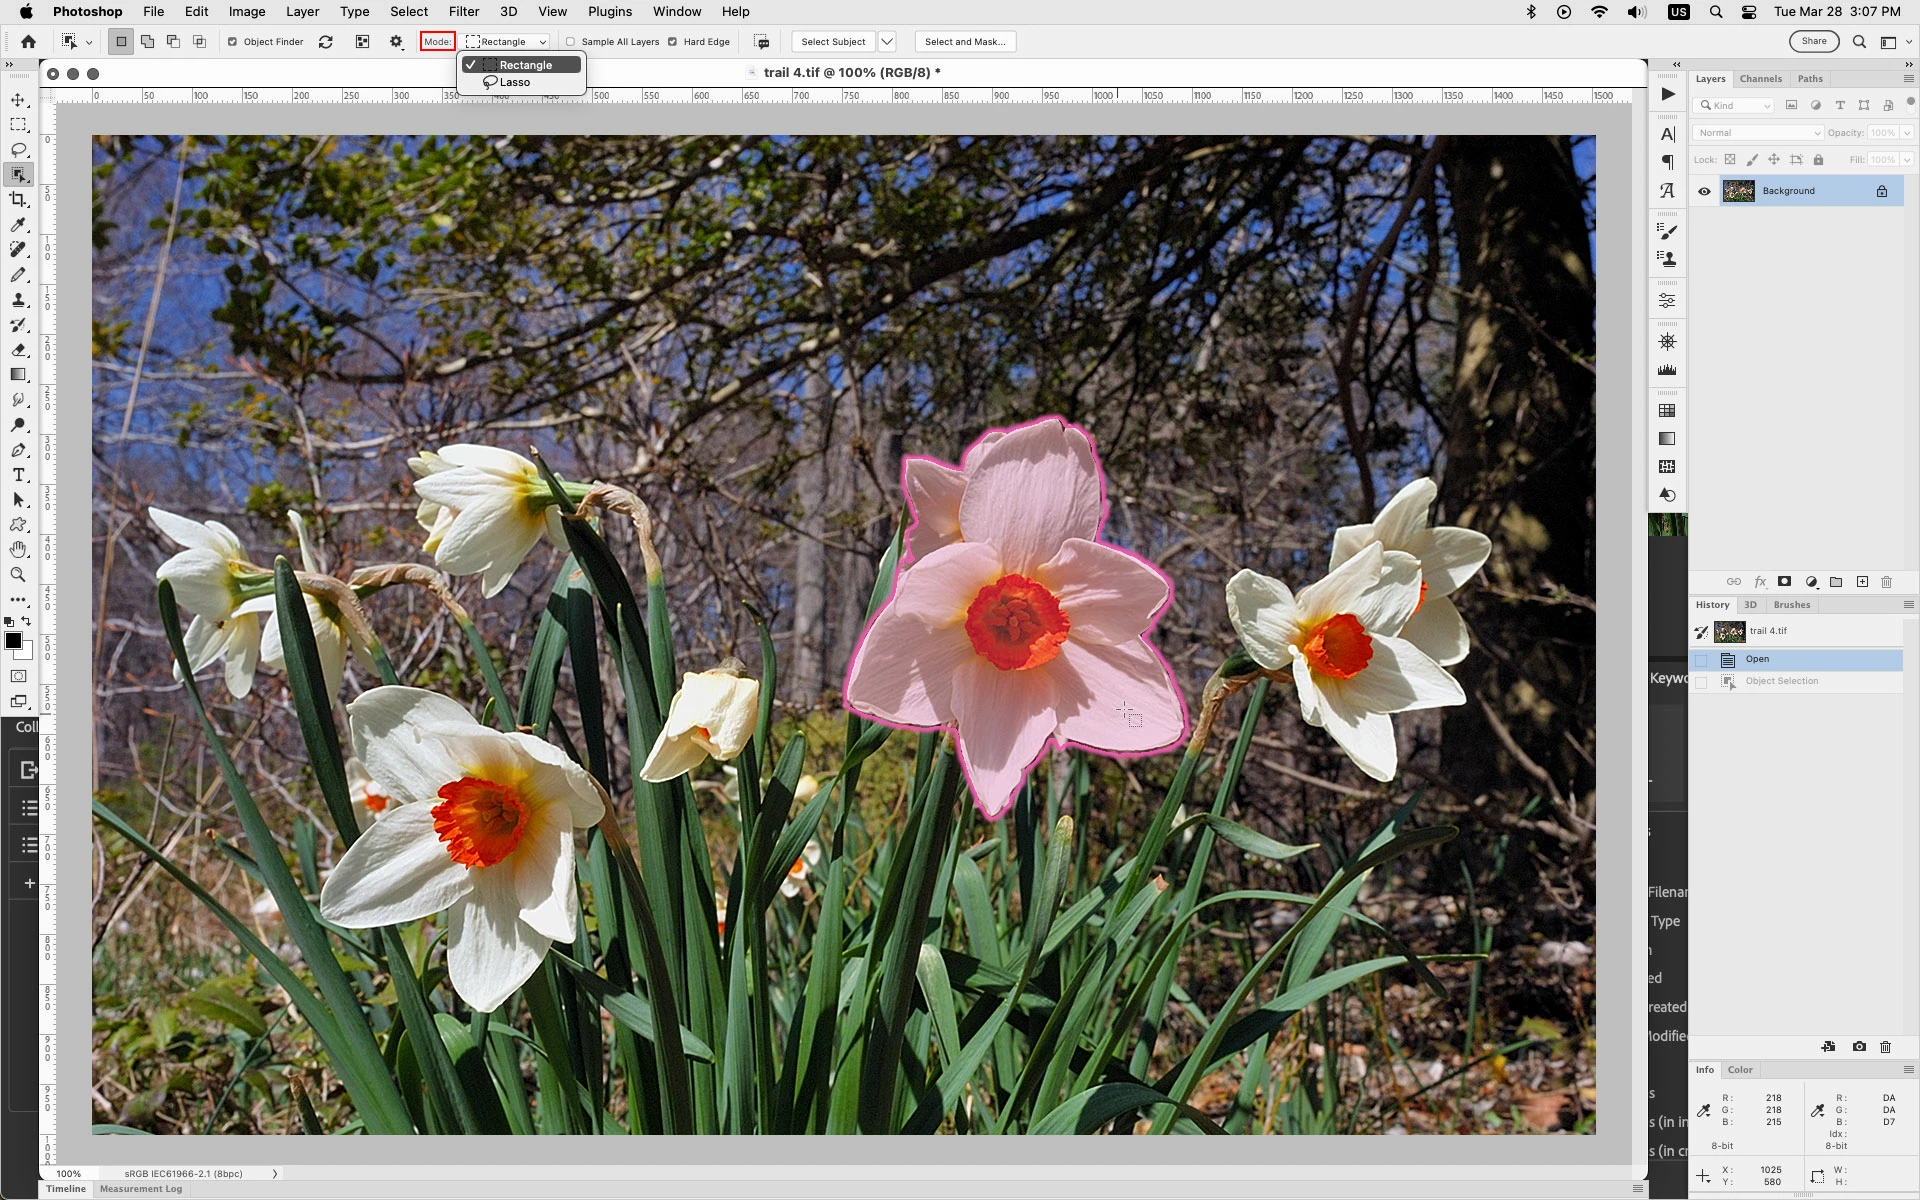1920x1200 pixels.
Task: Select the Crop tool
Action: coord(18,200)
